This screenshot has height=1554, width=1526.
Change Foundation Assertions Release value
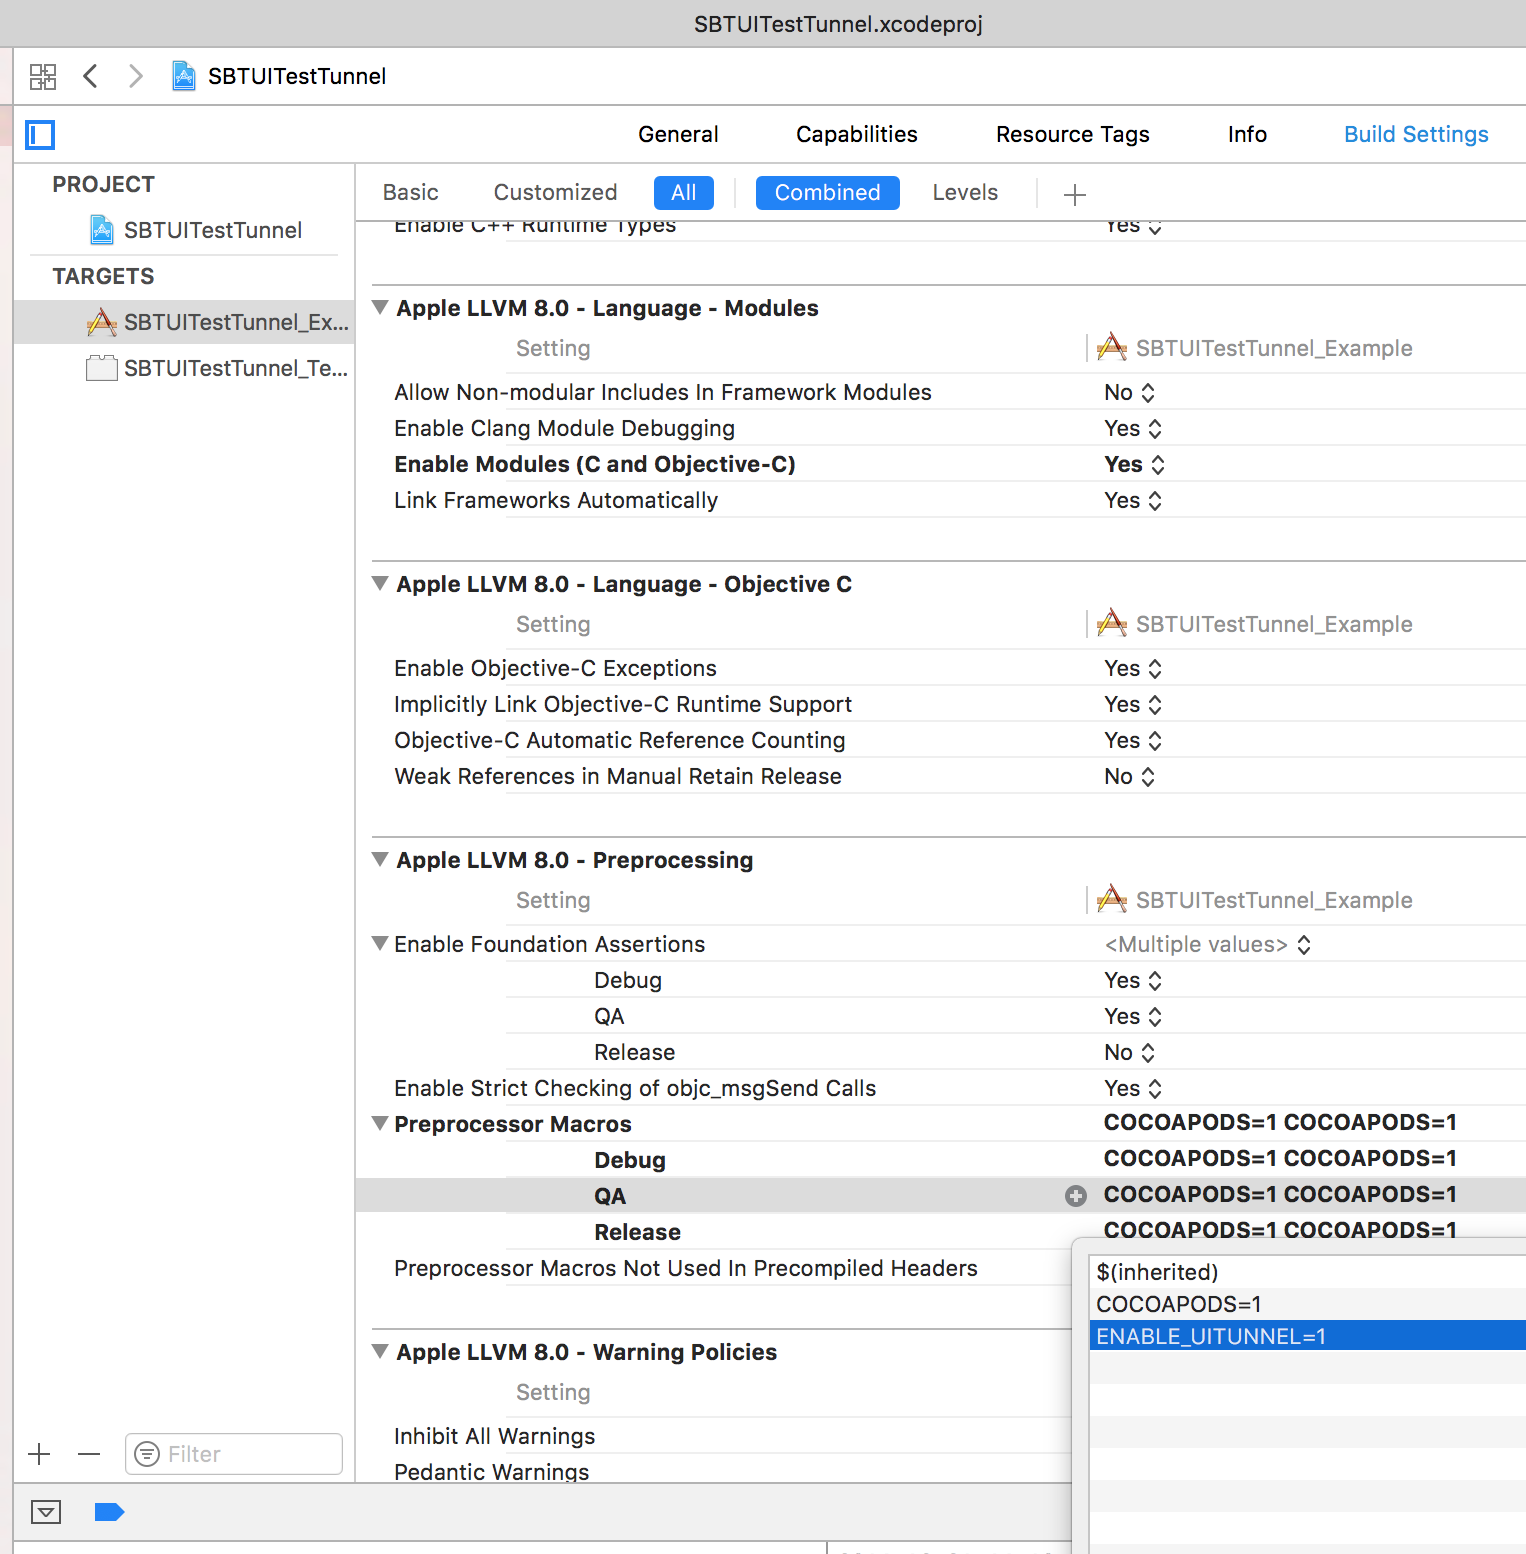click(1129, 1052)
